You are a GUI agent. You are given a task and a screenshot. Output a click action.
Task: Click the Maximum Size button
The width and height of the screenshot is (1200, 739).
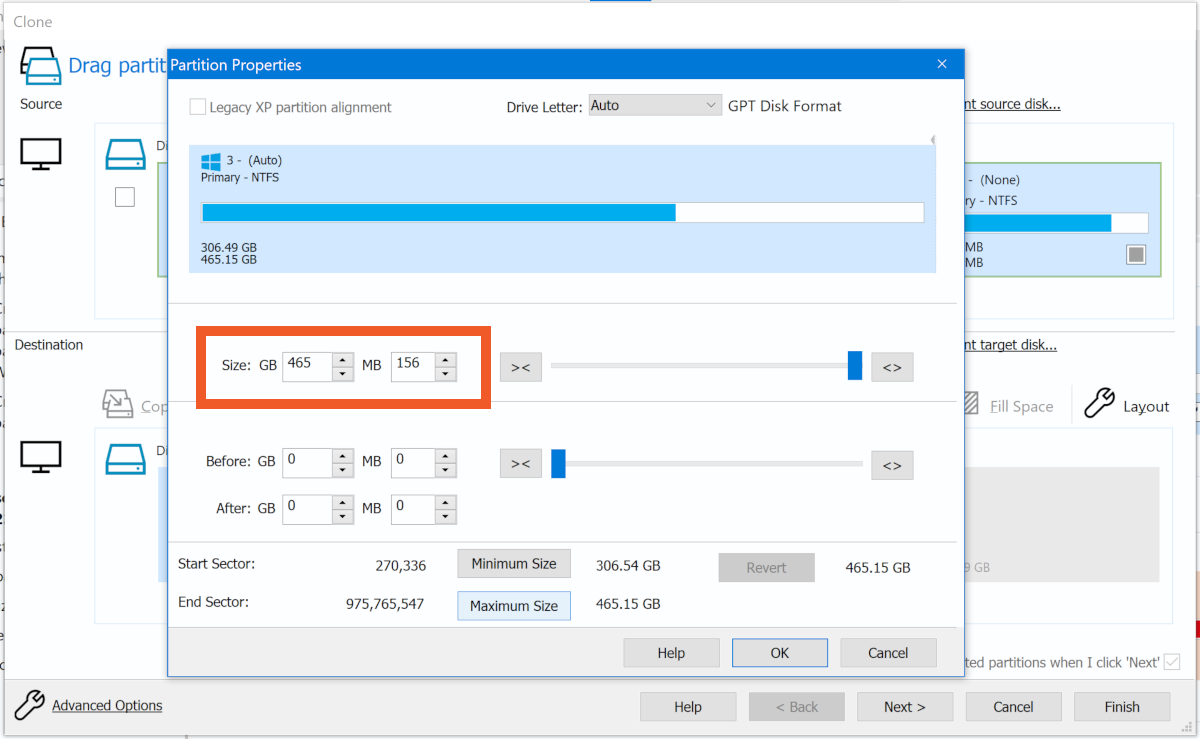tap(514, 605)
